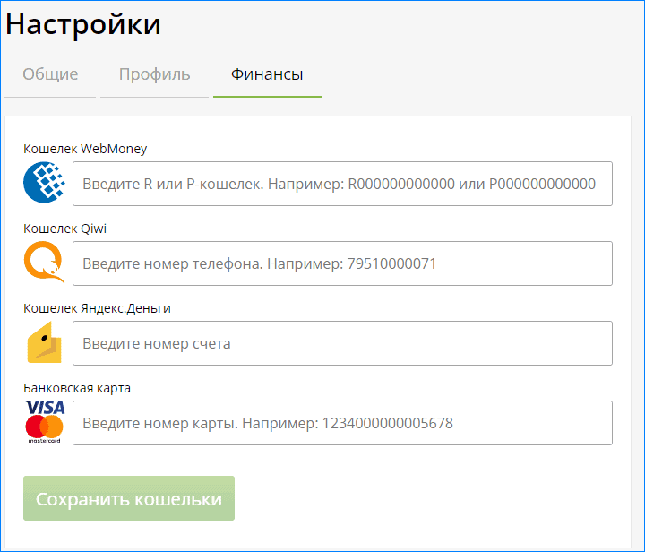
Task: Focus the WebMoney wallet input field
Action: (x=343, y=183)
